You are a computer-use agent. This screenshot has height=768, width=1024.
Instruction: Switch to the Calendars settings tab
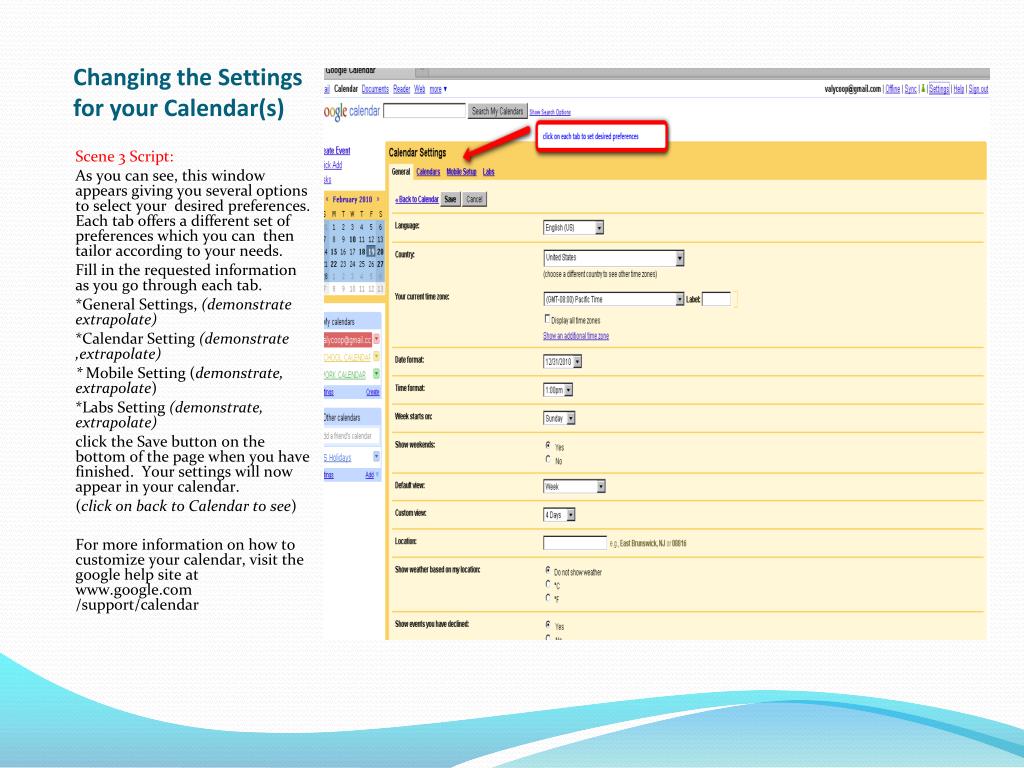pos(428,172)
